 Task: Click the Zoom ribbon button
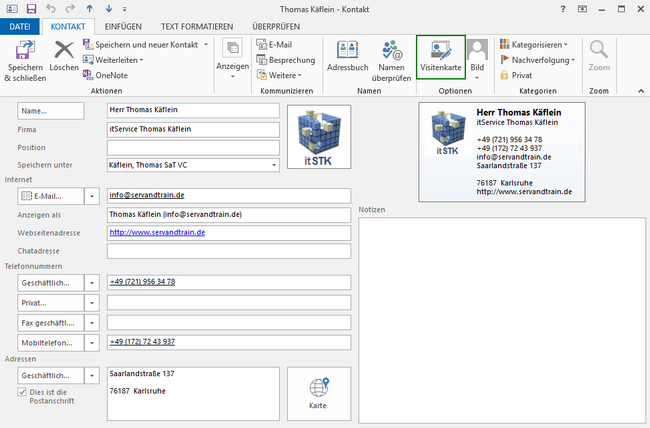(x=599, y=56)
